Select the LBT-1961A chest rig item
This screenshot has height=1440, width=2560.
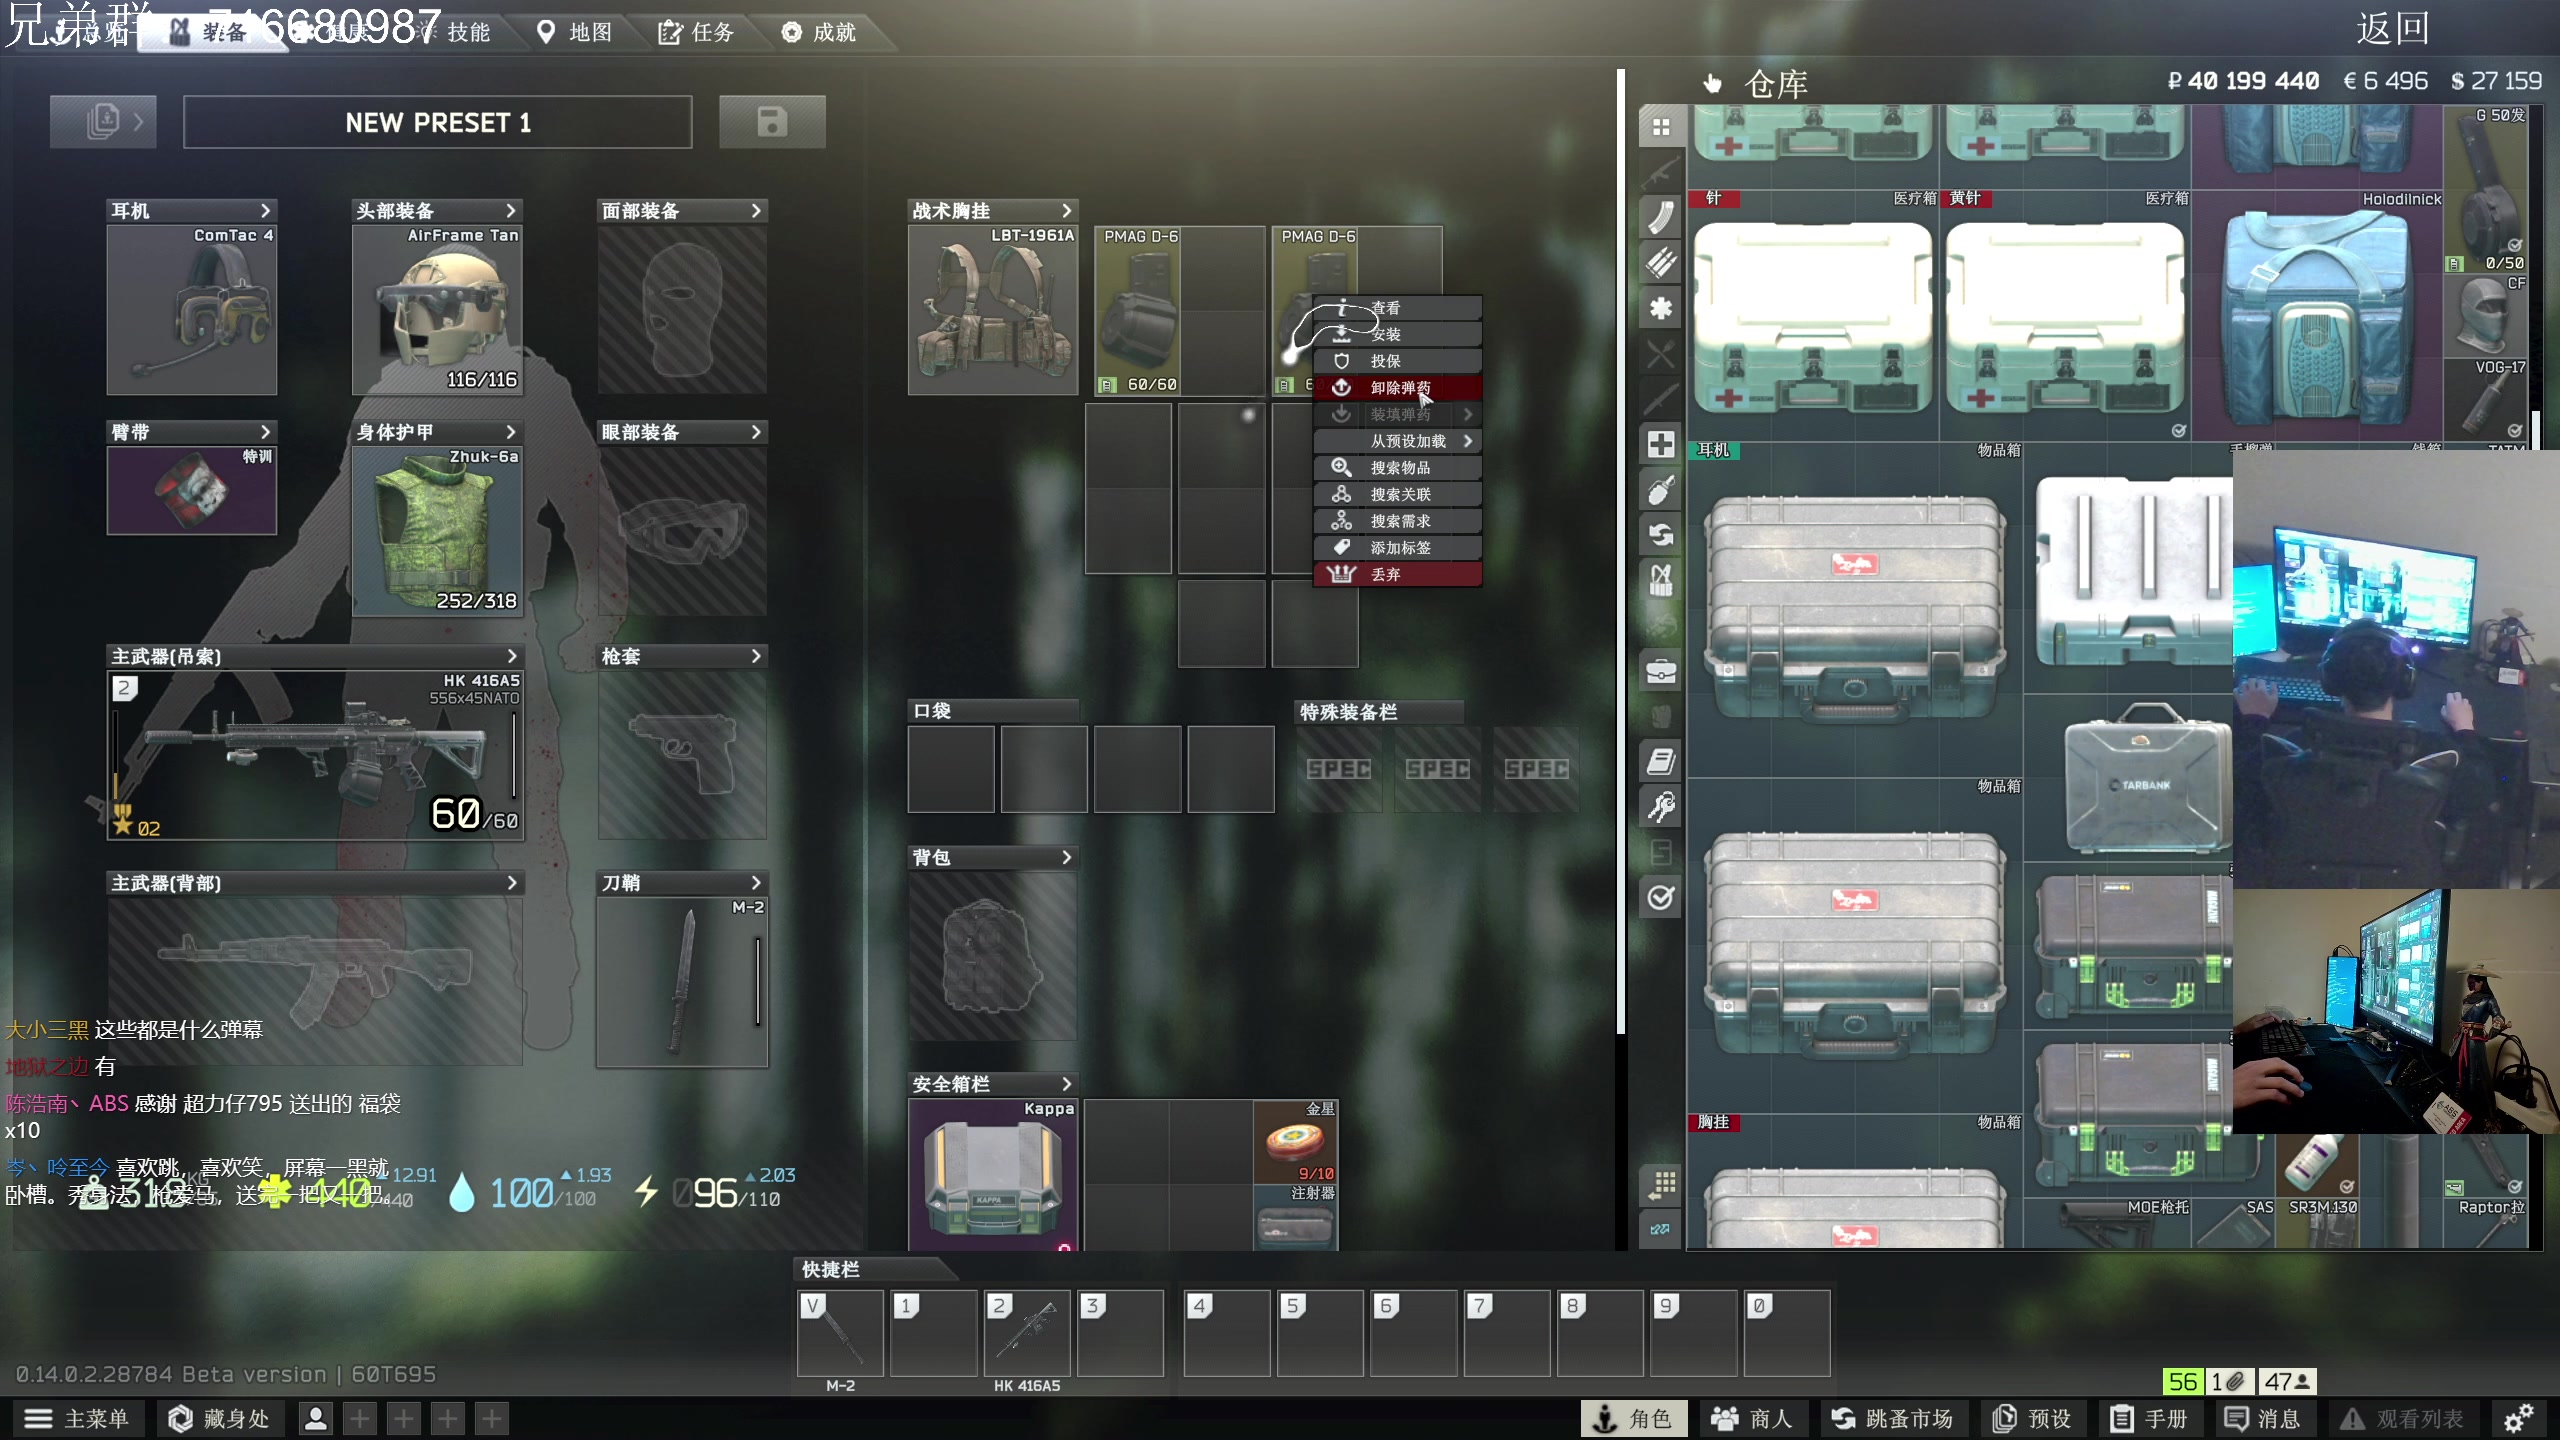coord(993,310)
